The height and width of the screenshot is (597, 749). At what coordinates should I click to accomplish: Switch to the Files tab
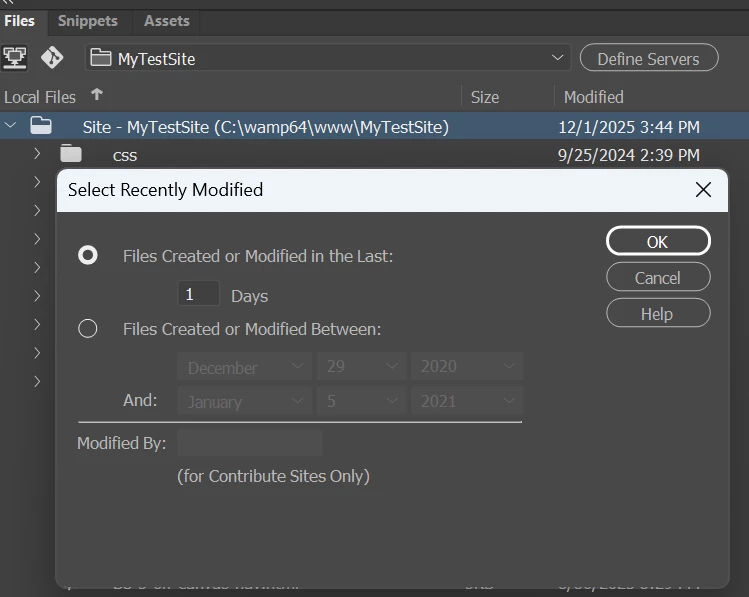pos(20,21)
